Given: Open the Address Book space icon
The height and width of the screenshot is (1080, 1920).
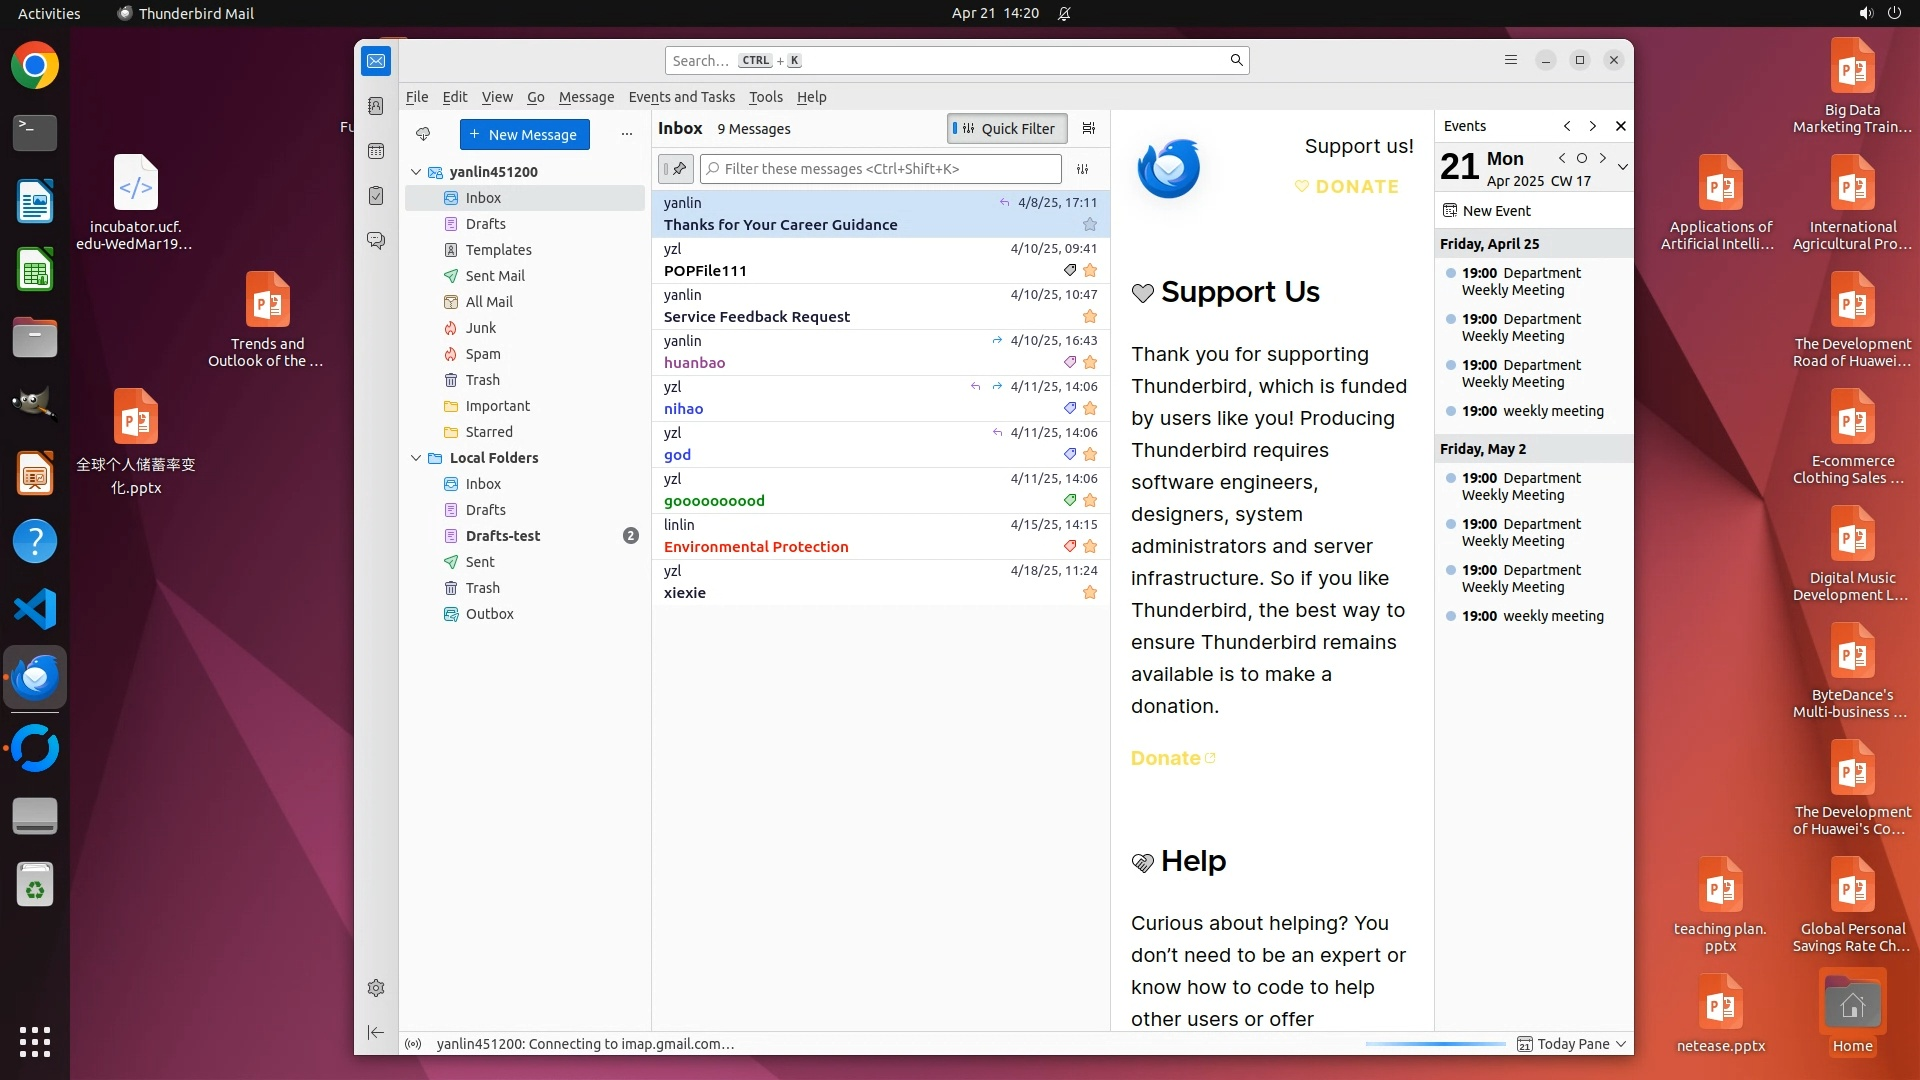Looking at the screenshot, I should pyautogui.click(x=376, y=106).
